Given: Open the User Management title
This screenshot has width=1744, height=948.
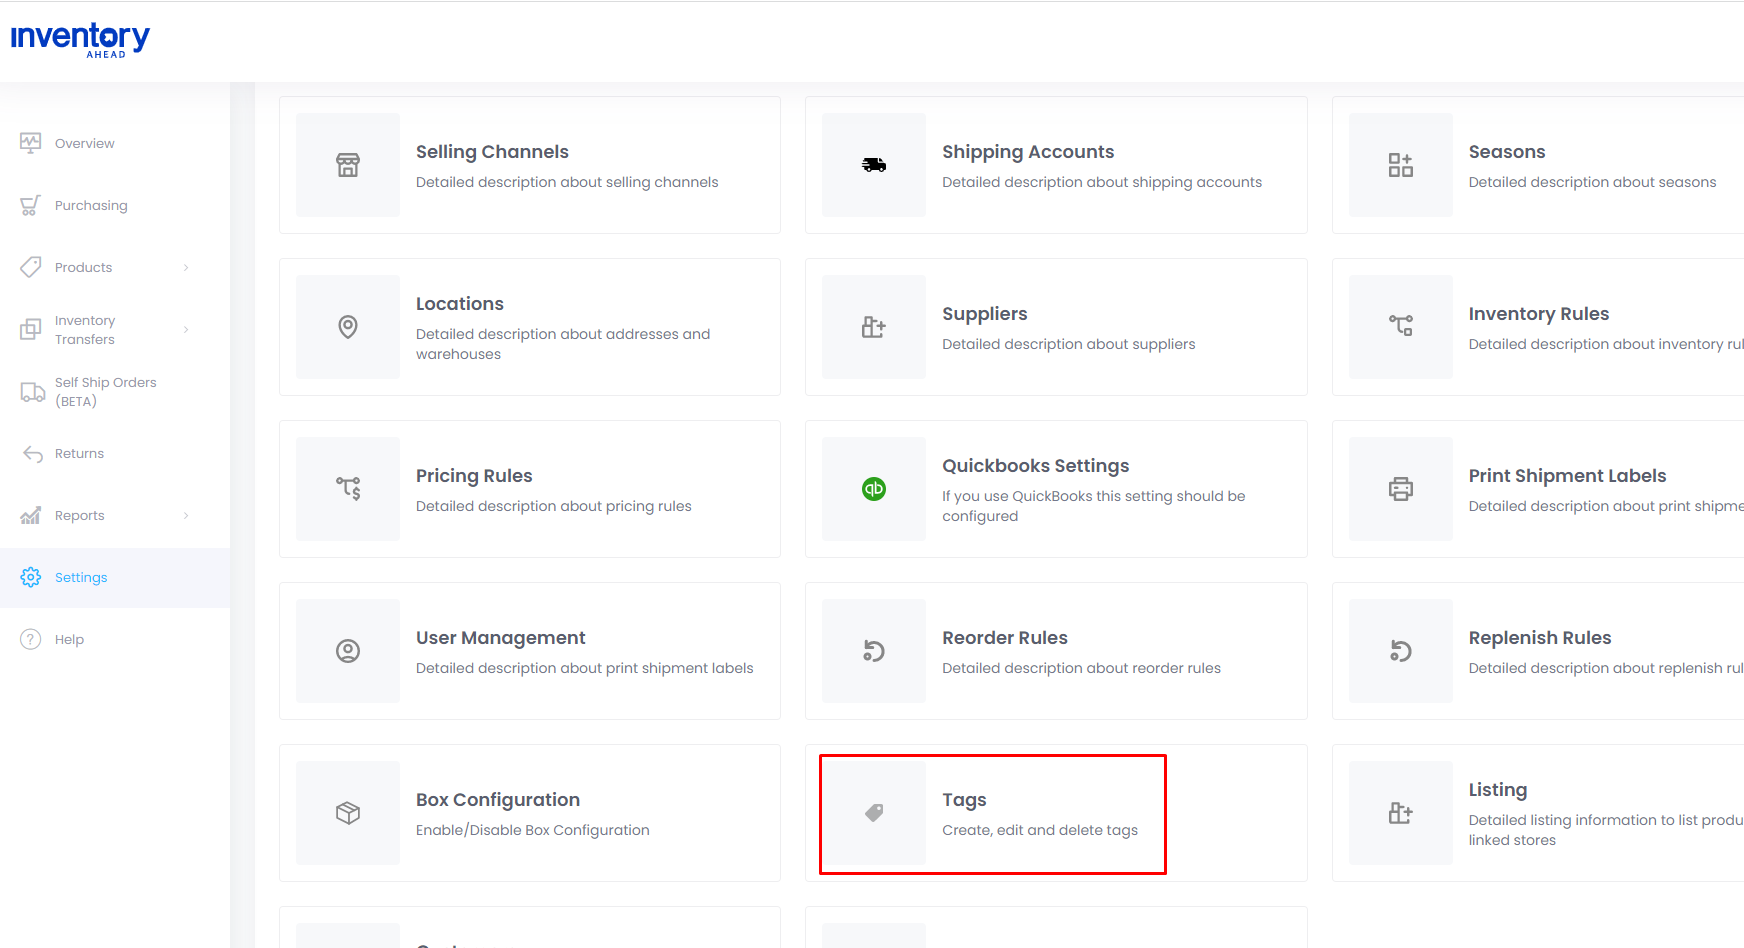Looking at the screenshot, I should tap(500, 638).
